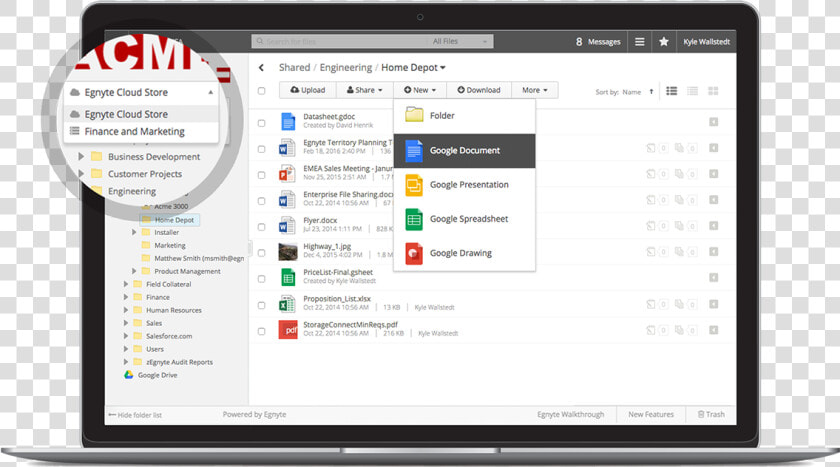
Task: Toggle the sort direction arrow next to Name
Action: click(651, 92)
